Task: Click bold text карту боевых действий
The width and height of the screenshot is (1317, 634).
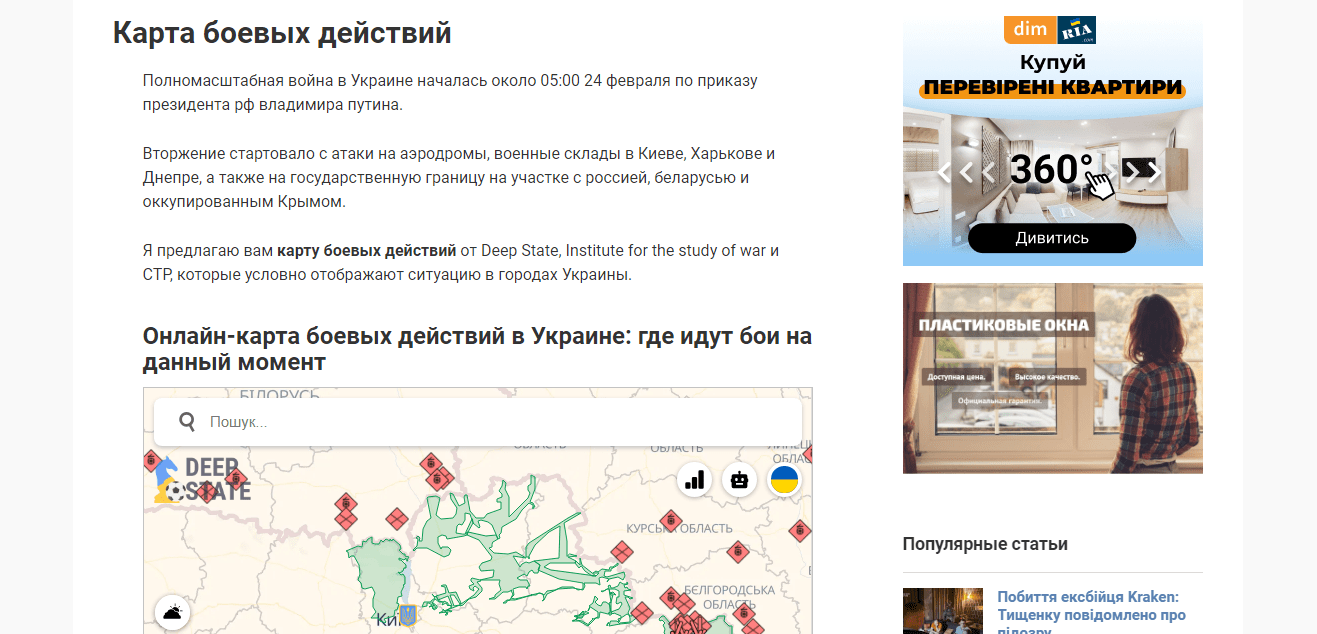Action: (x=366, y=250)
